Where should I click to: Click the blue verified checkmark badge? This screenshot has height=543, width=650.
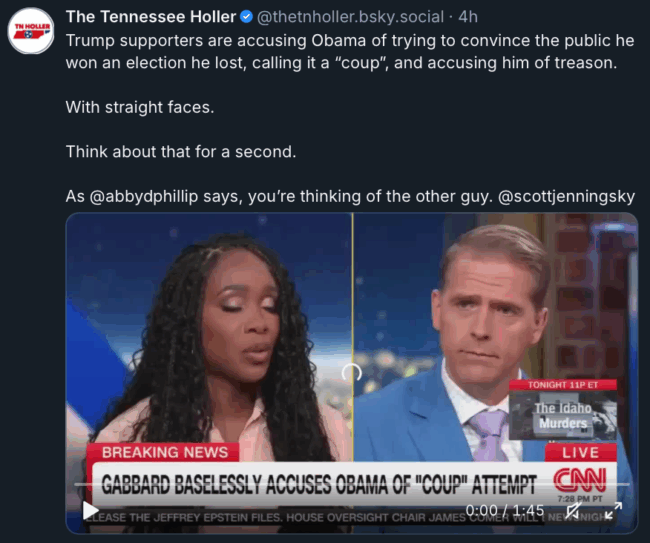tap(247, 17)
